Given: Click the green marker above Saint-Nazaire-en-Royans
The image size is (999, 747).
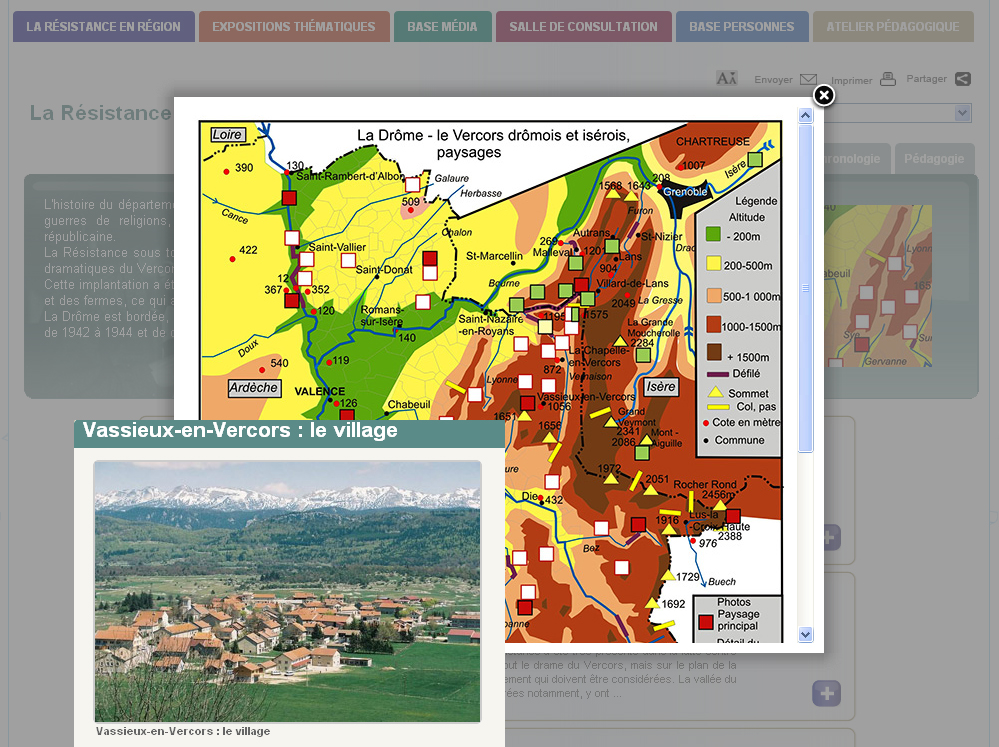Looking at the screenshot, I should click(517, 305).
